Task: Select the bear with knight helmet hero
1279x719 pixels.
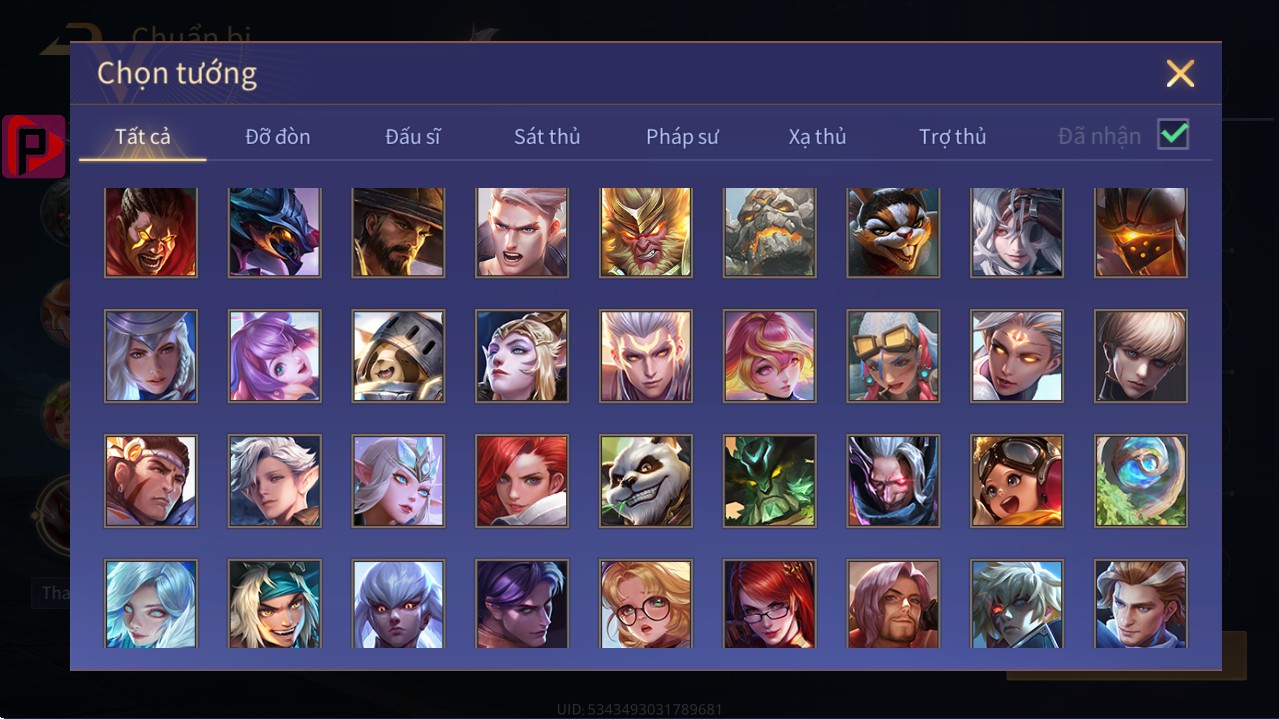Action: 398,356
